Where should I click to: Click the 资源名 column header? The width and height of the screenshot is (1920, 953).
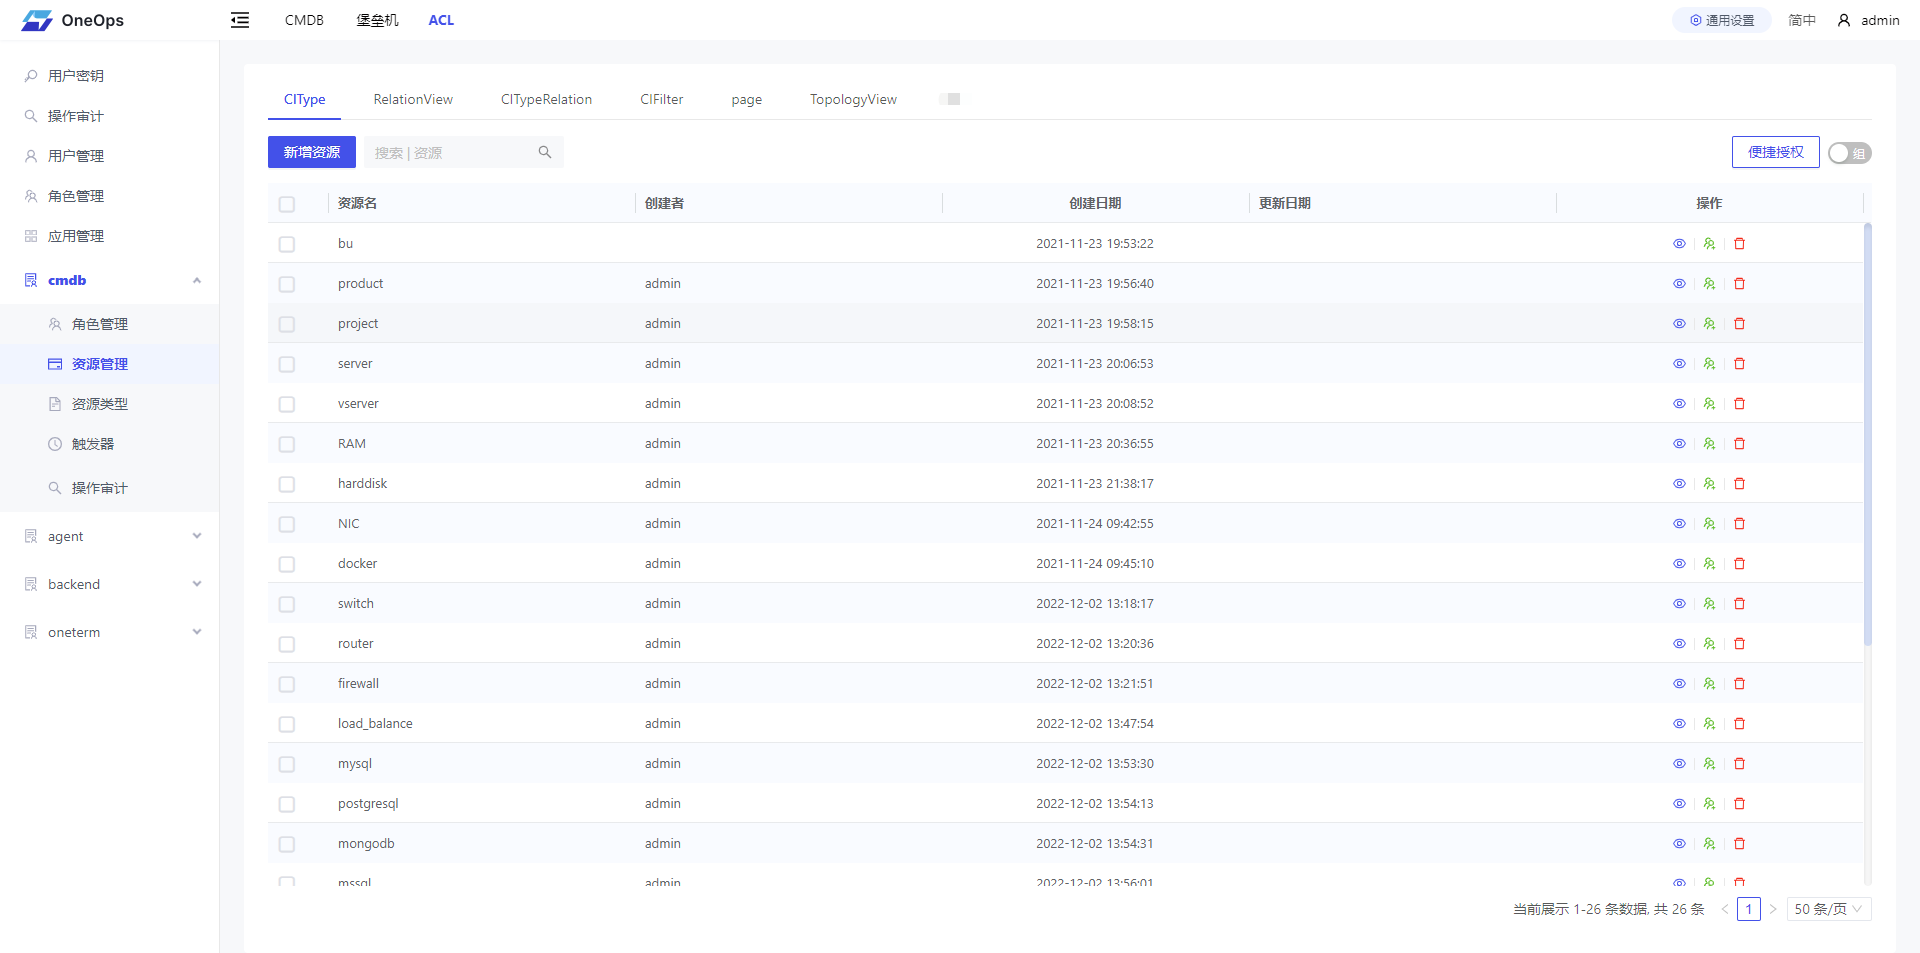(357, 203)
